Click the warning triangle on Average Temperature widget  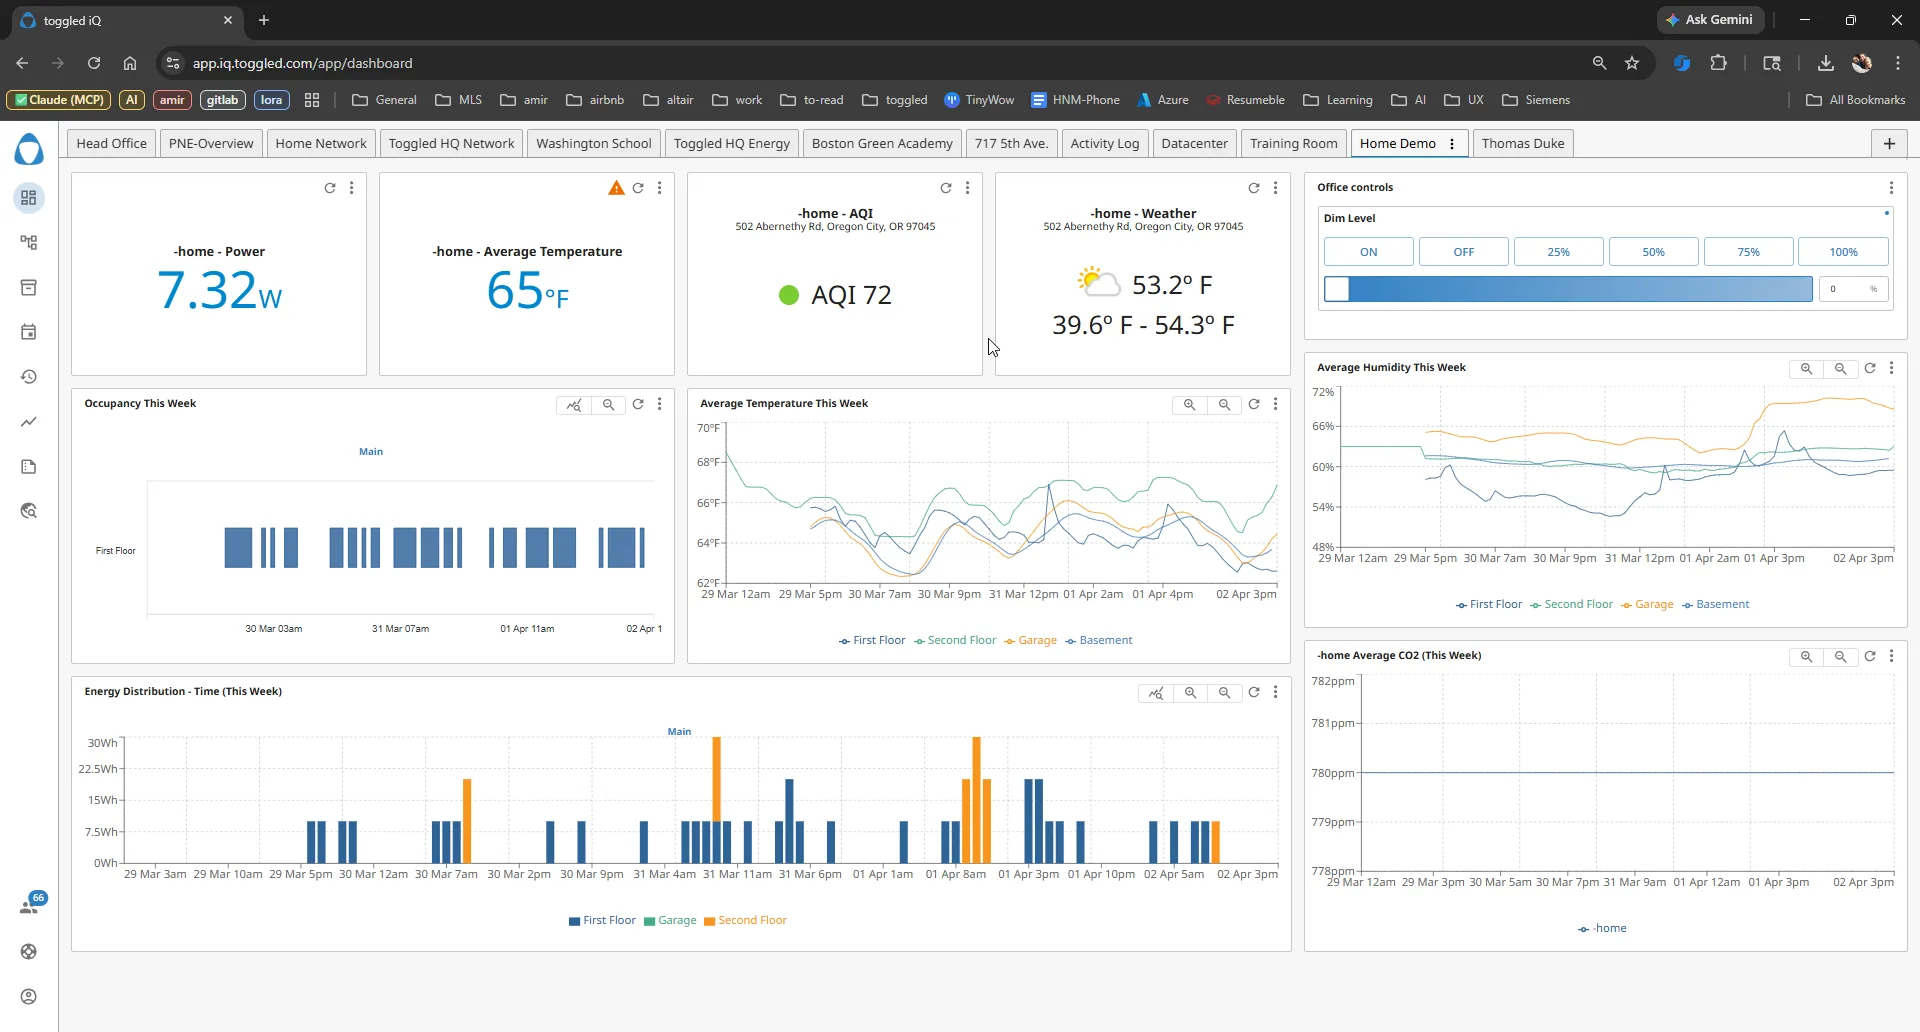coord(616,188)
